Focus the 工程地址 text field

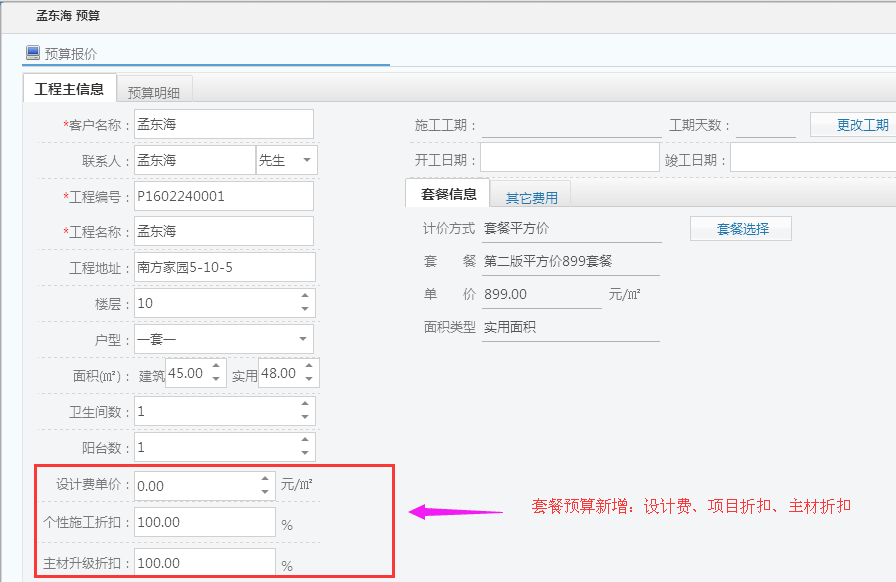point(224,267)
